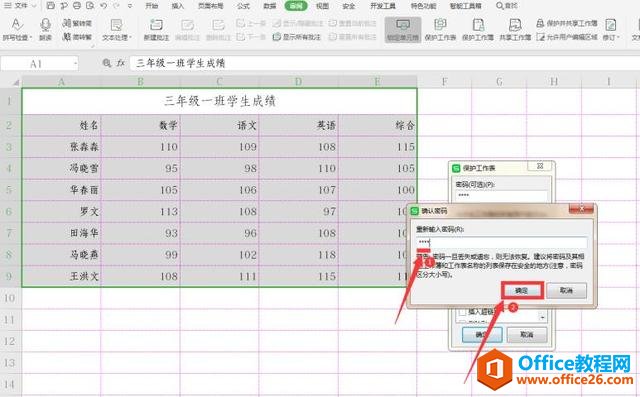The height and width of the screenshot is (397, 640).
Task: Click the cell containing 罗文
Action: [x=62, y=212]
